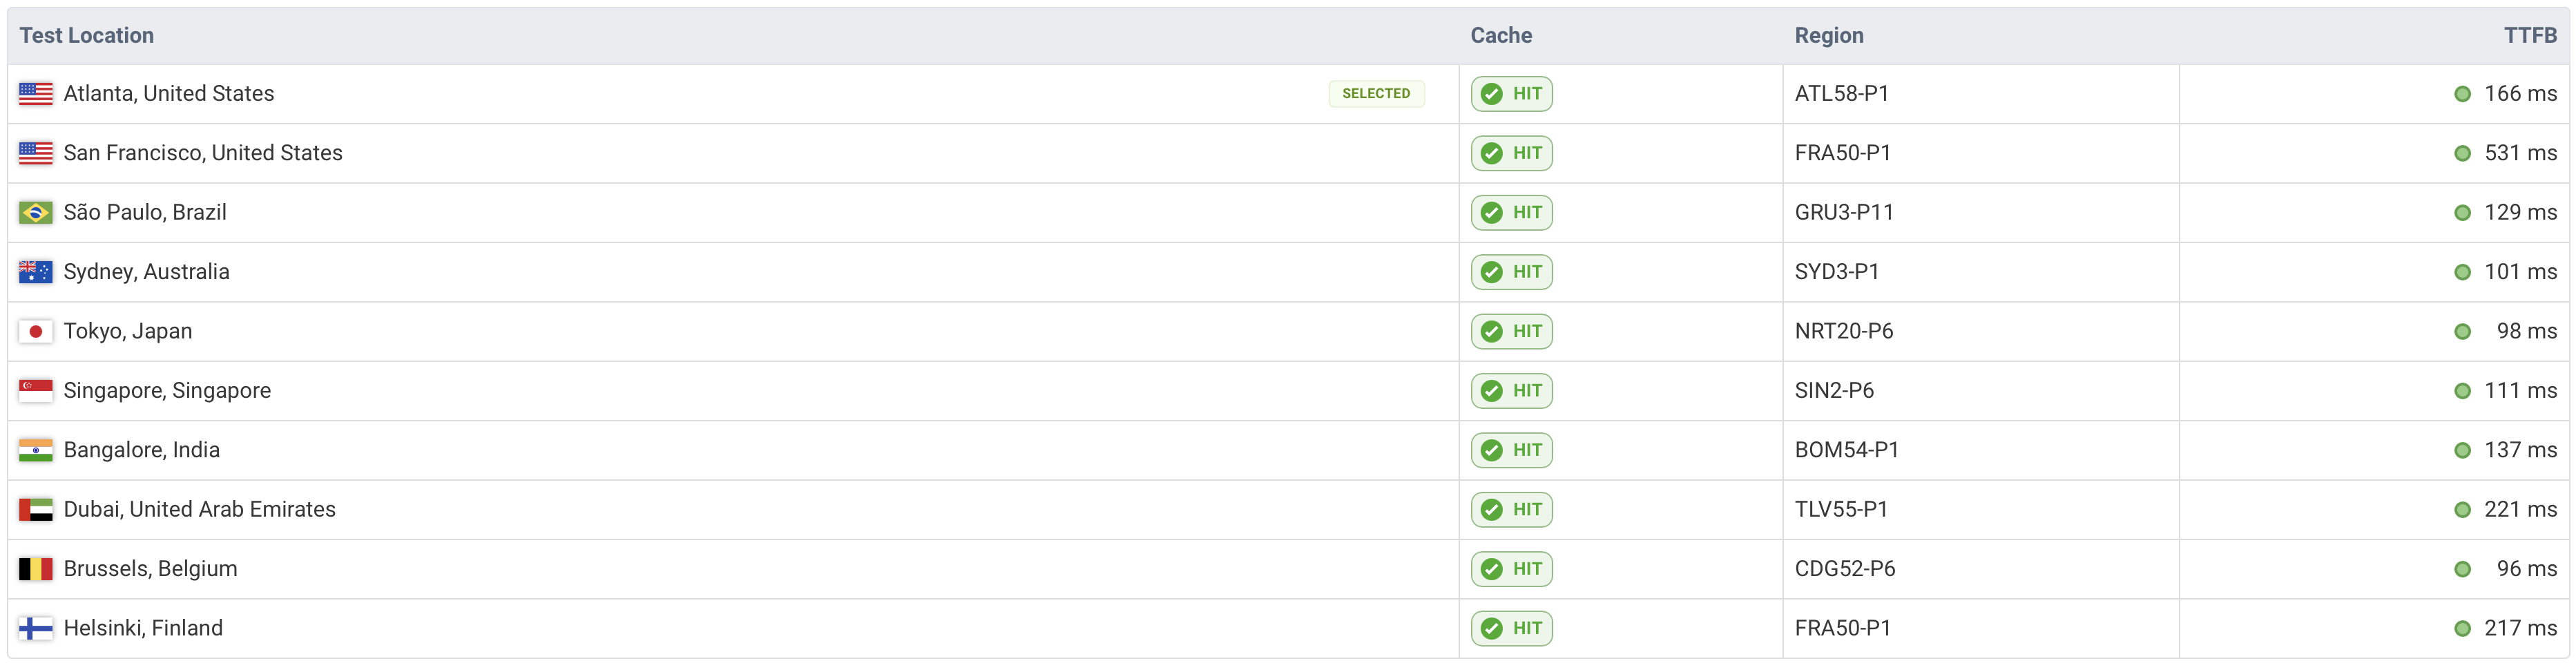Select the San Francisco, United States row
Image resolution: width=2576 pixels, height=670 pixels.
point(203,153)
